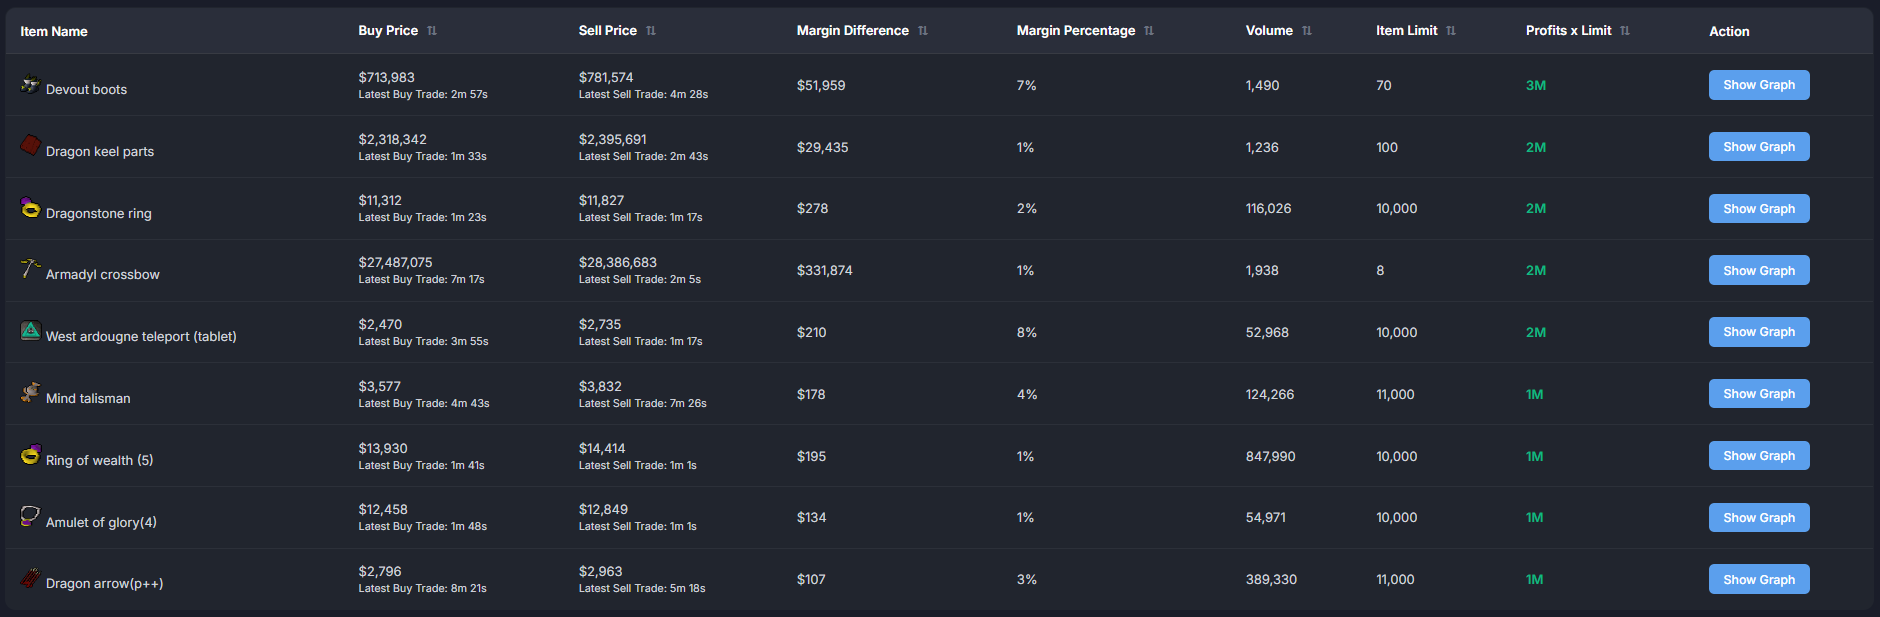The width and height of the screenshot is (1880, 617).
Task: Click the Profits x Limit header
Action: [1568, 31]
